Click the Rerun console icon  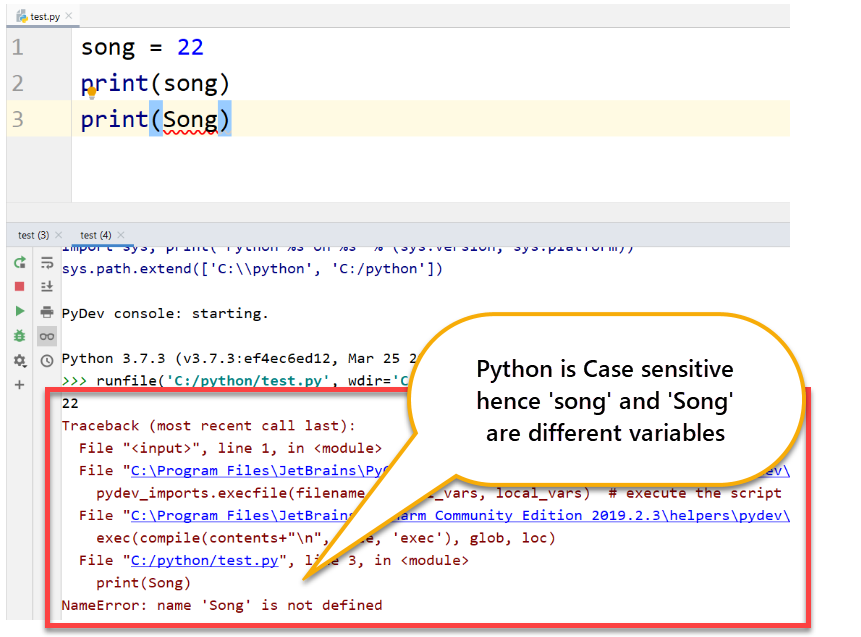pos(20,262)
